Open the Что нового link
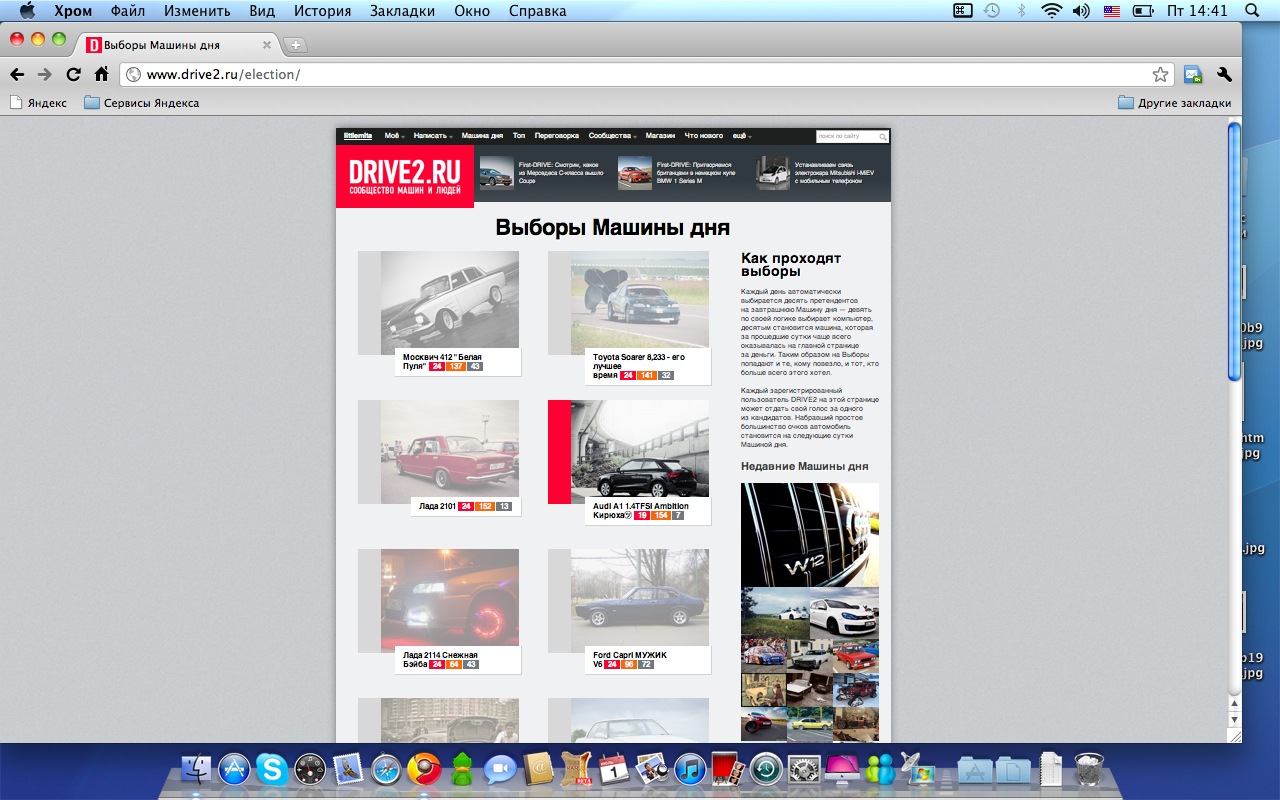1280x800 pixels. [x=704, y=136]
